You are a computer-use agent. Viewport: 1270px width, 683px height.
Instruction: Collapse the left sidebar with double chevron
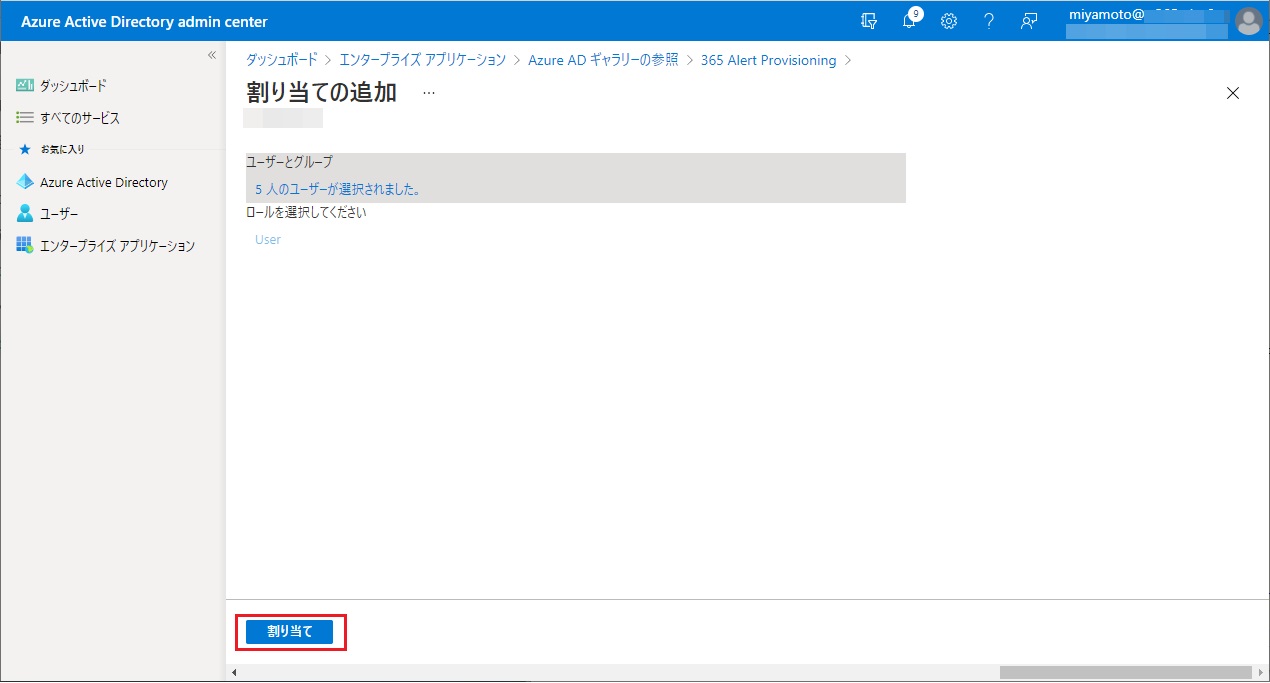(x=211, y=55)
